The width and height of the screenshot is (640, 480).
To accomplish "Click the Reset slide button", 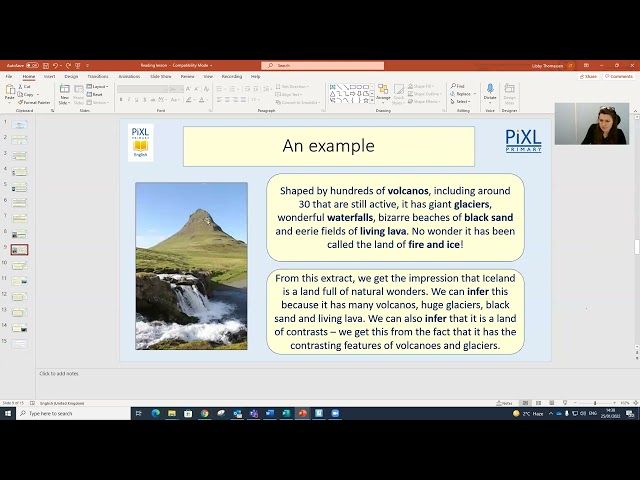I will (x=95, y=94).
